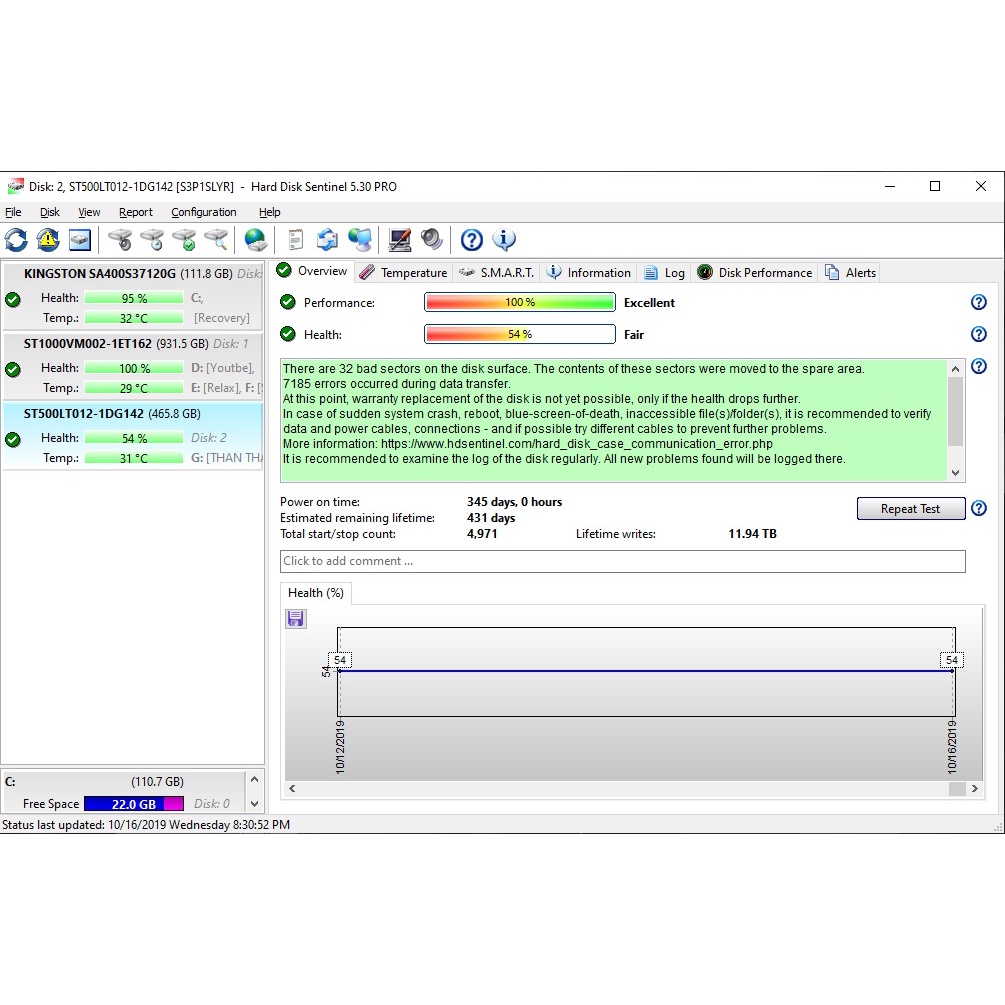Open the Report menu
Screen dimensions: 1005x1005
(x=136, y=212)
